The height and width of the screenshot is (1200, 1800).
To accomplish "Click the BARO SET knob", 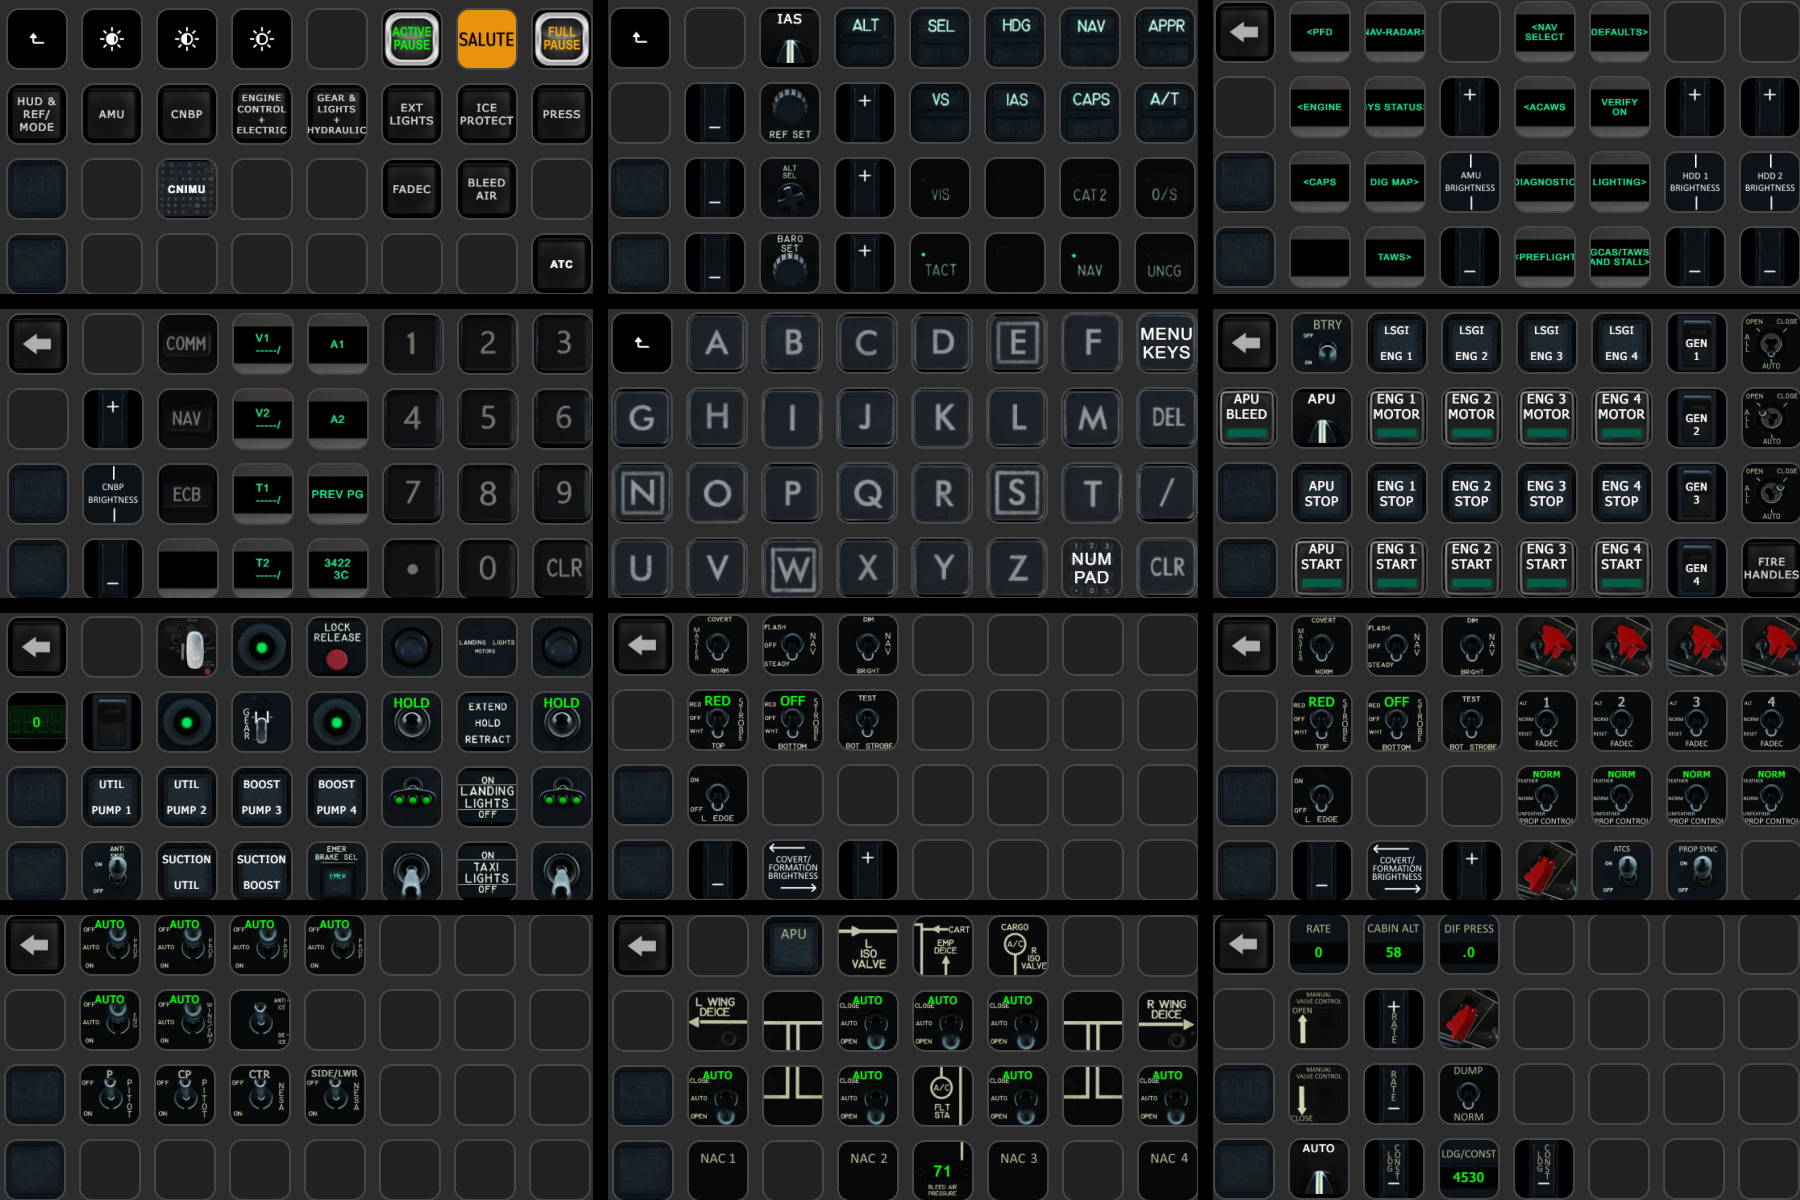I will 790,263.
